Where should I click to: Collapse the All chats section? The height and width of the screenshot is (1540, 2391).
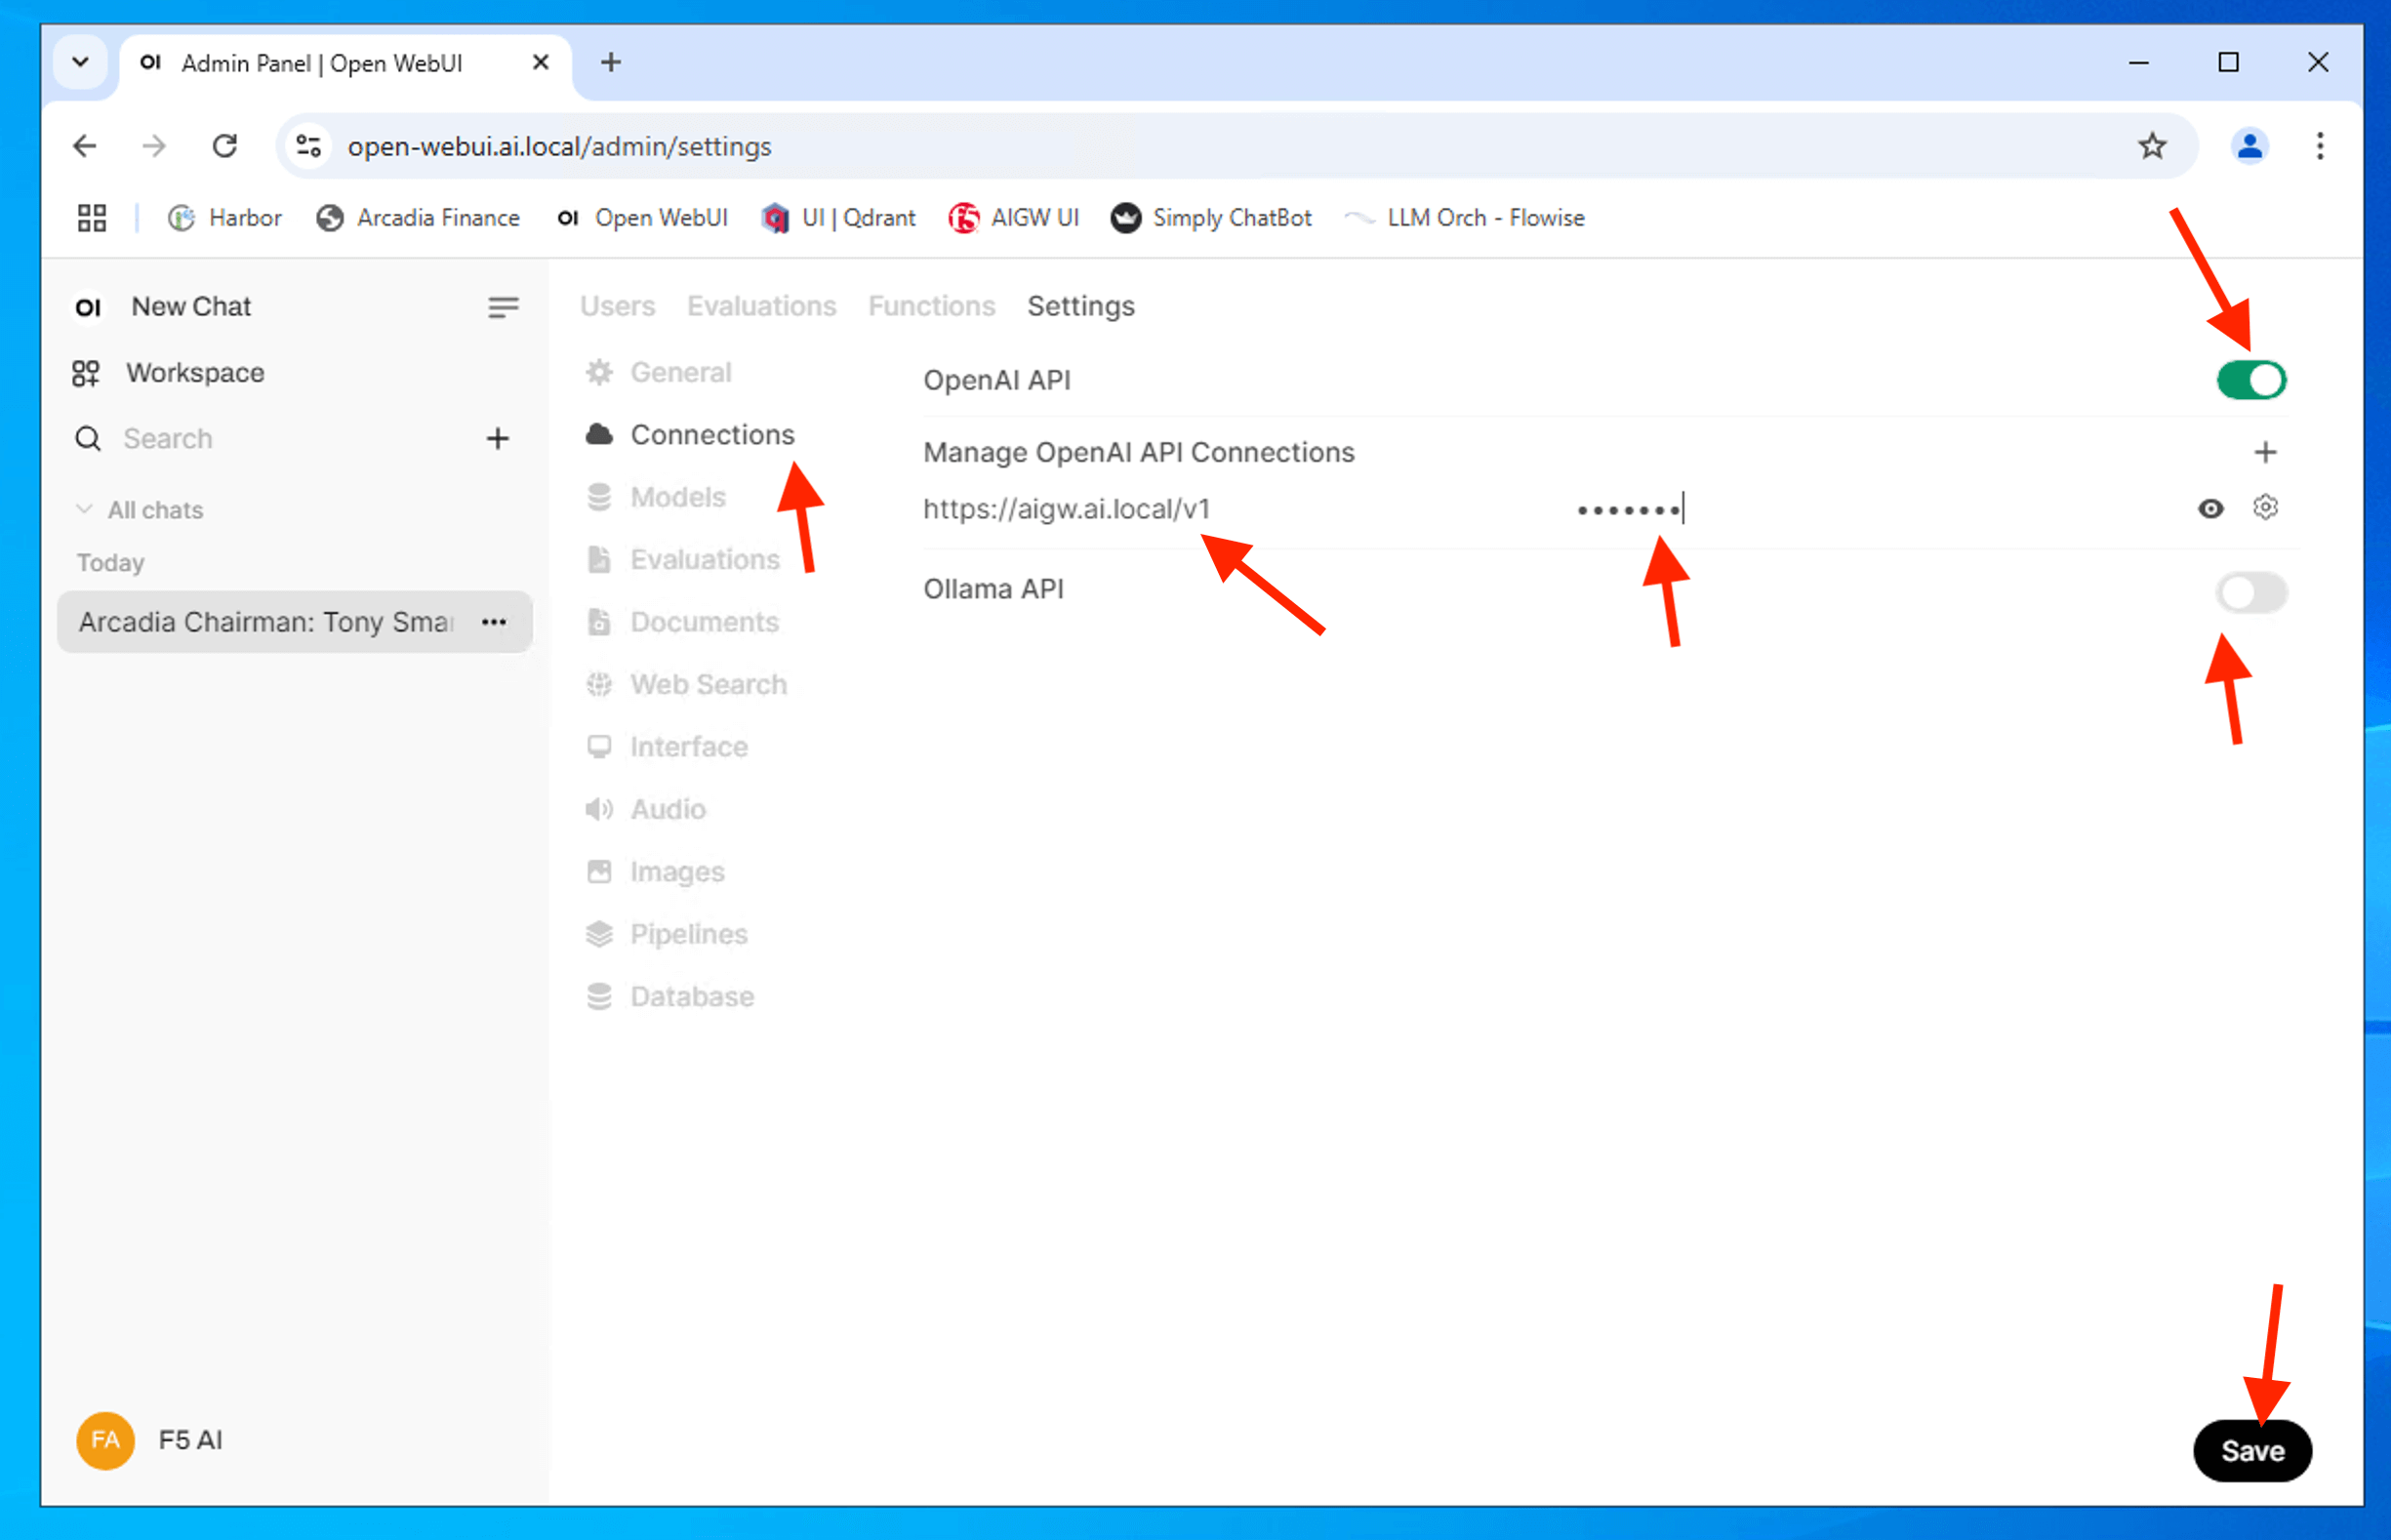(x=85, y=510)
